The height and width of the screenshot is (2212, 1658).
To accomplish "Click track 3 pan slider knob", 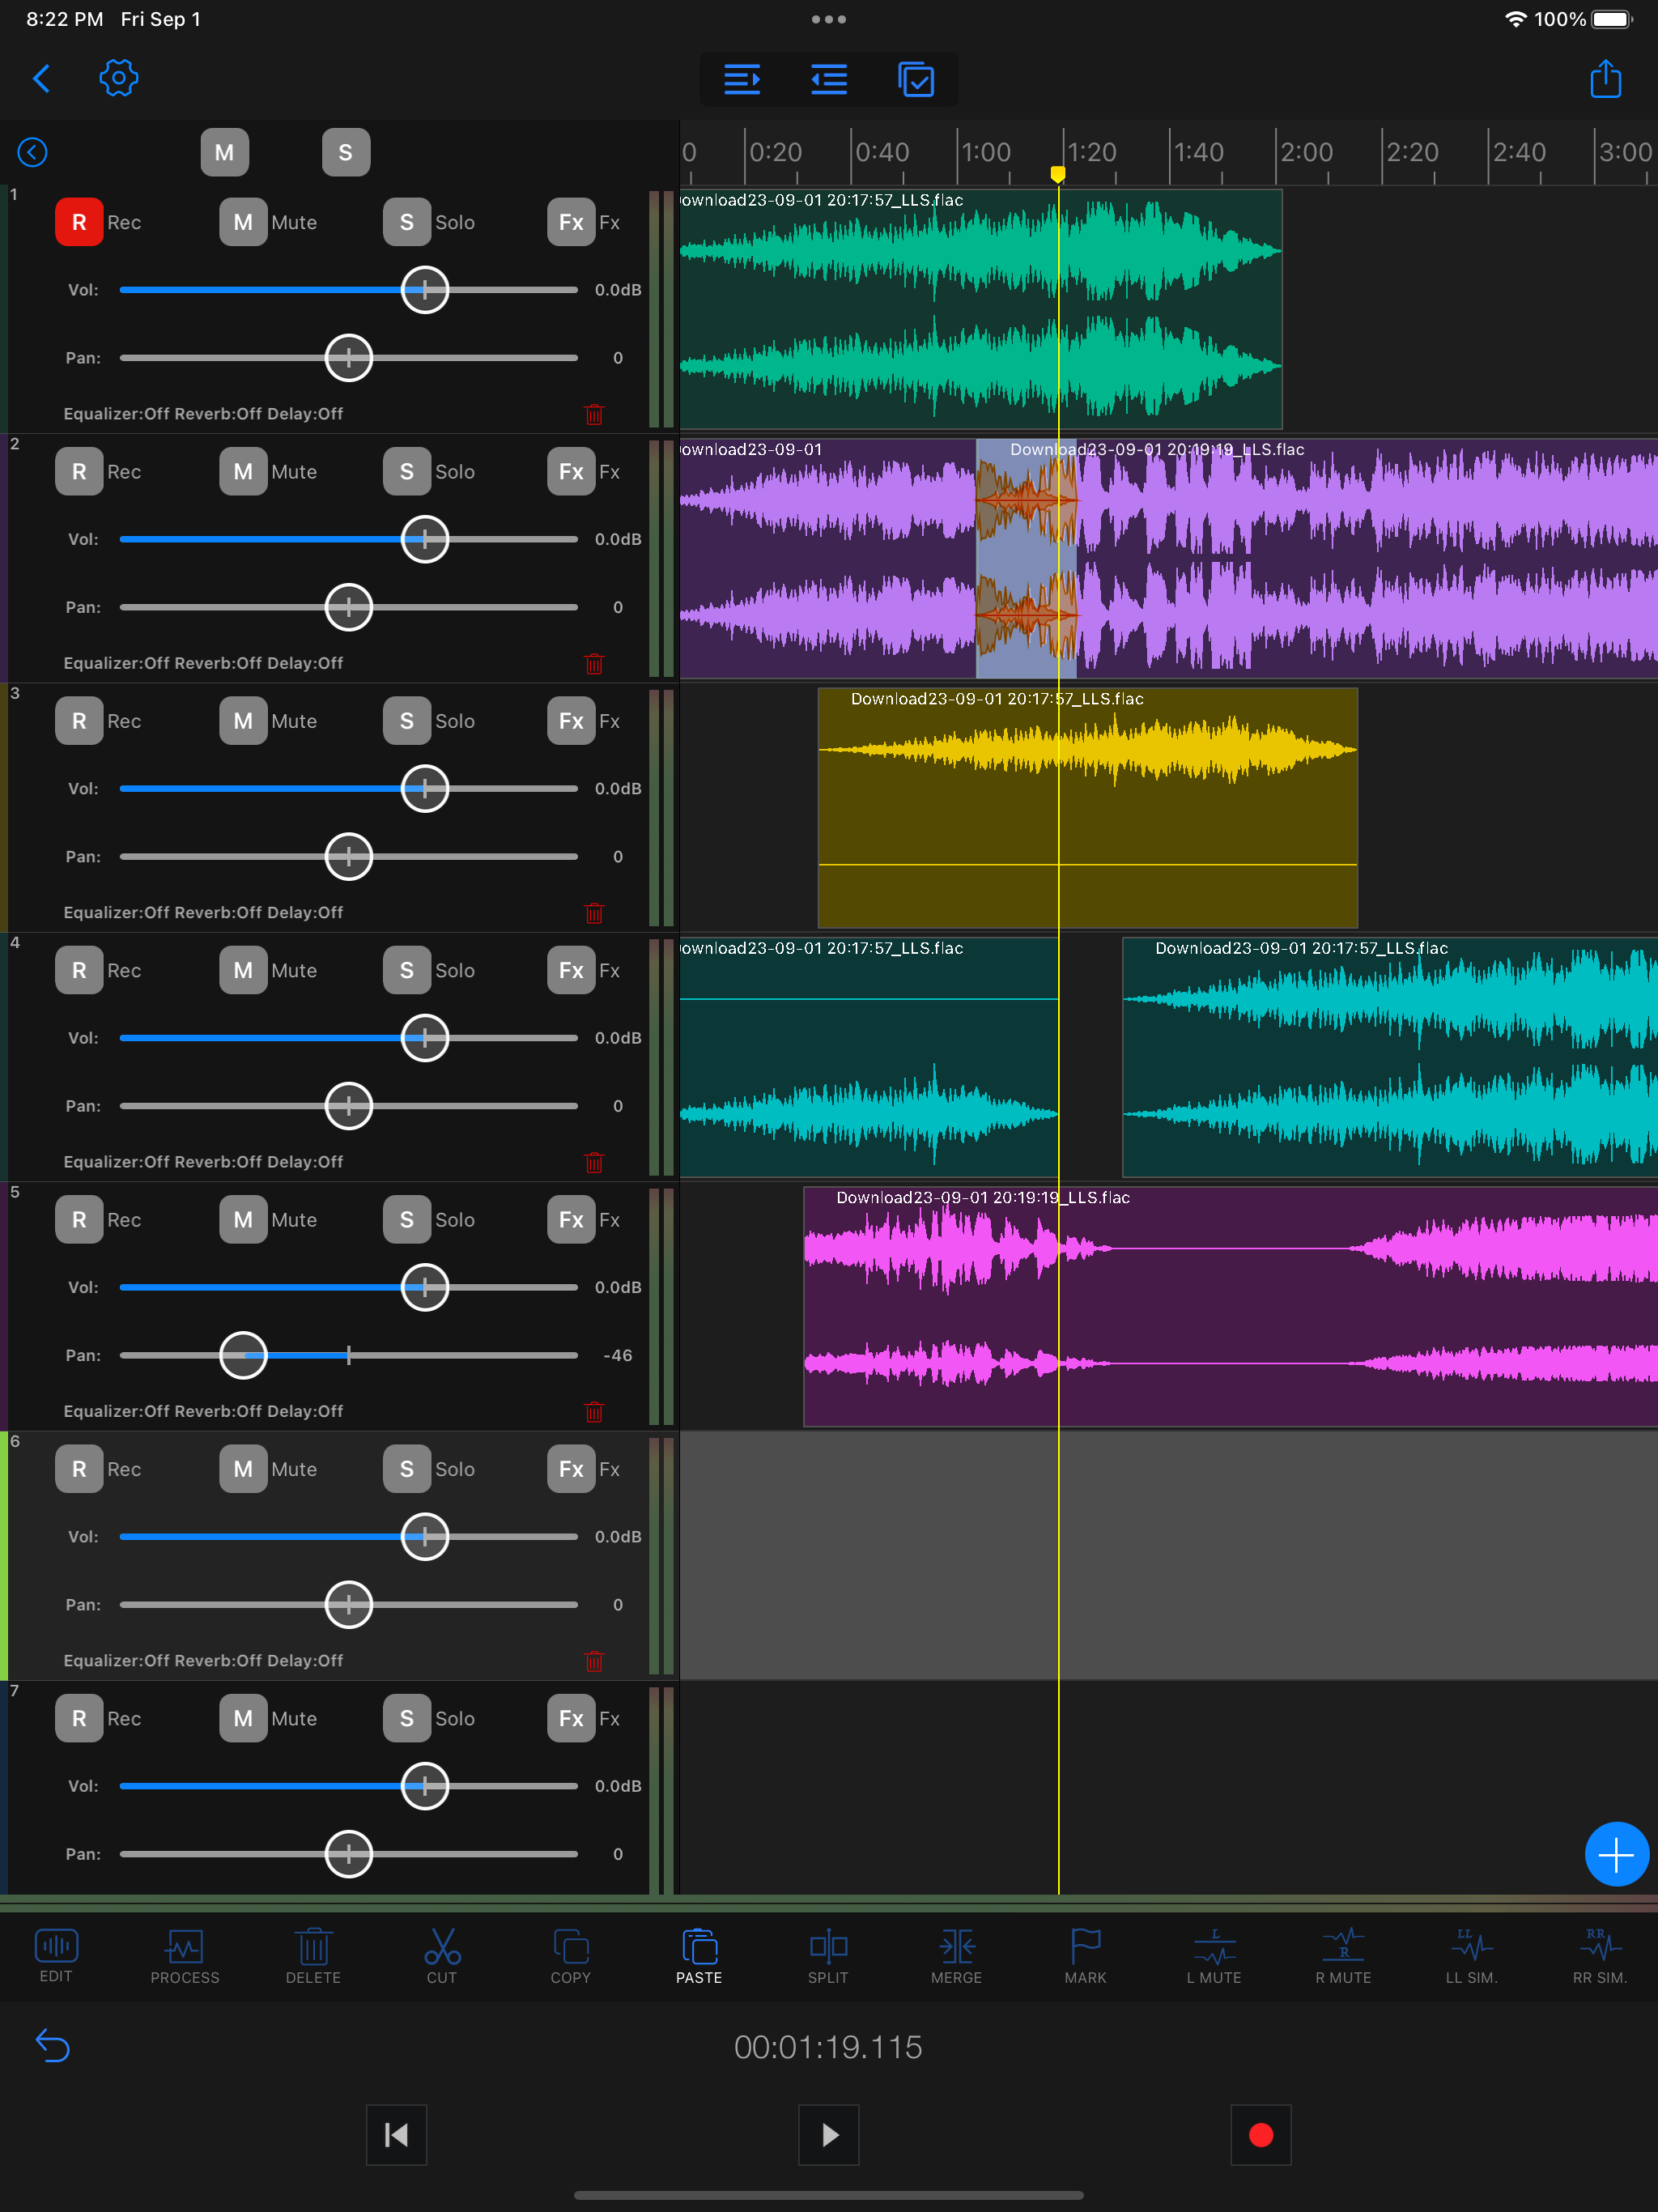I will tap(349, 856).
